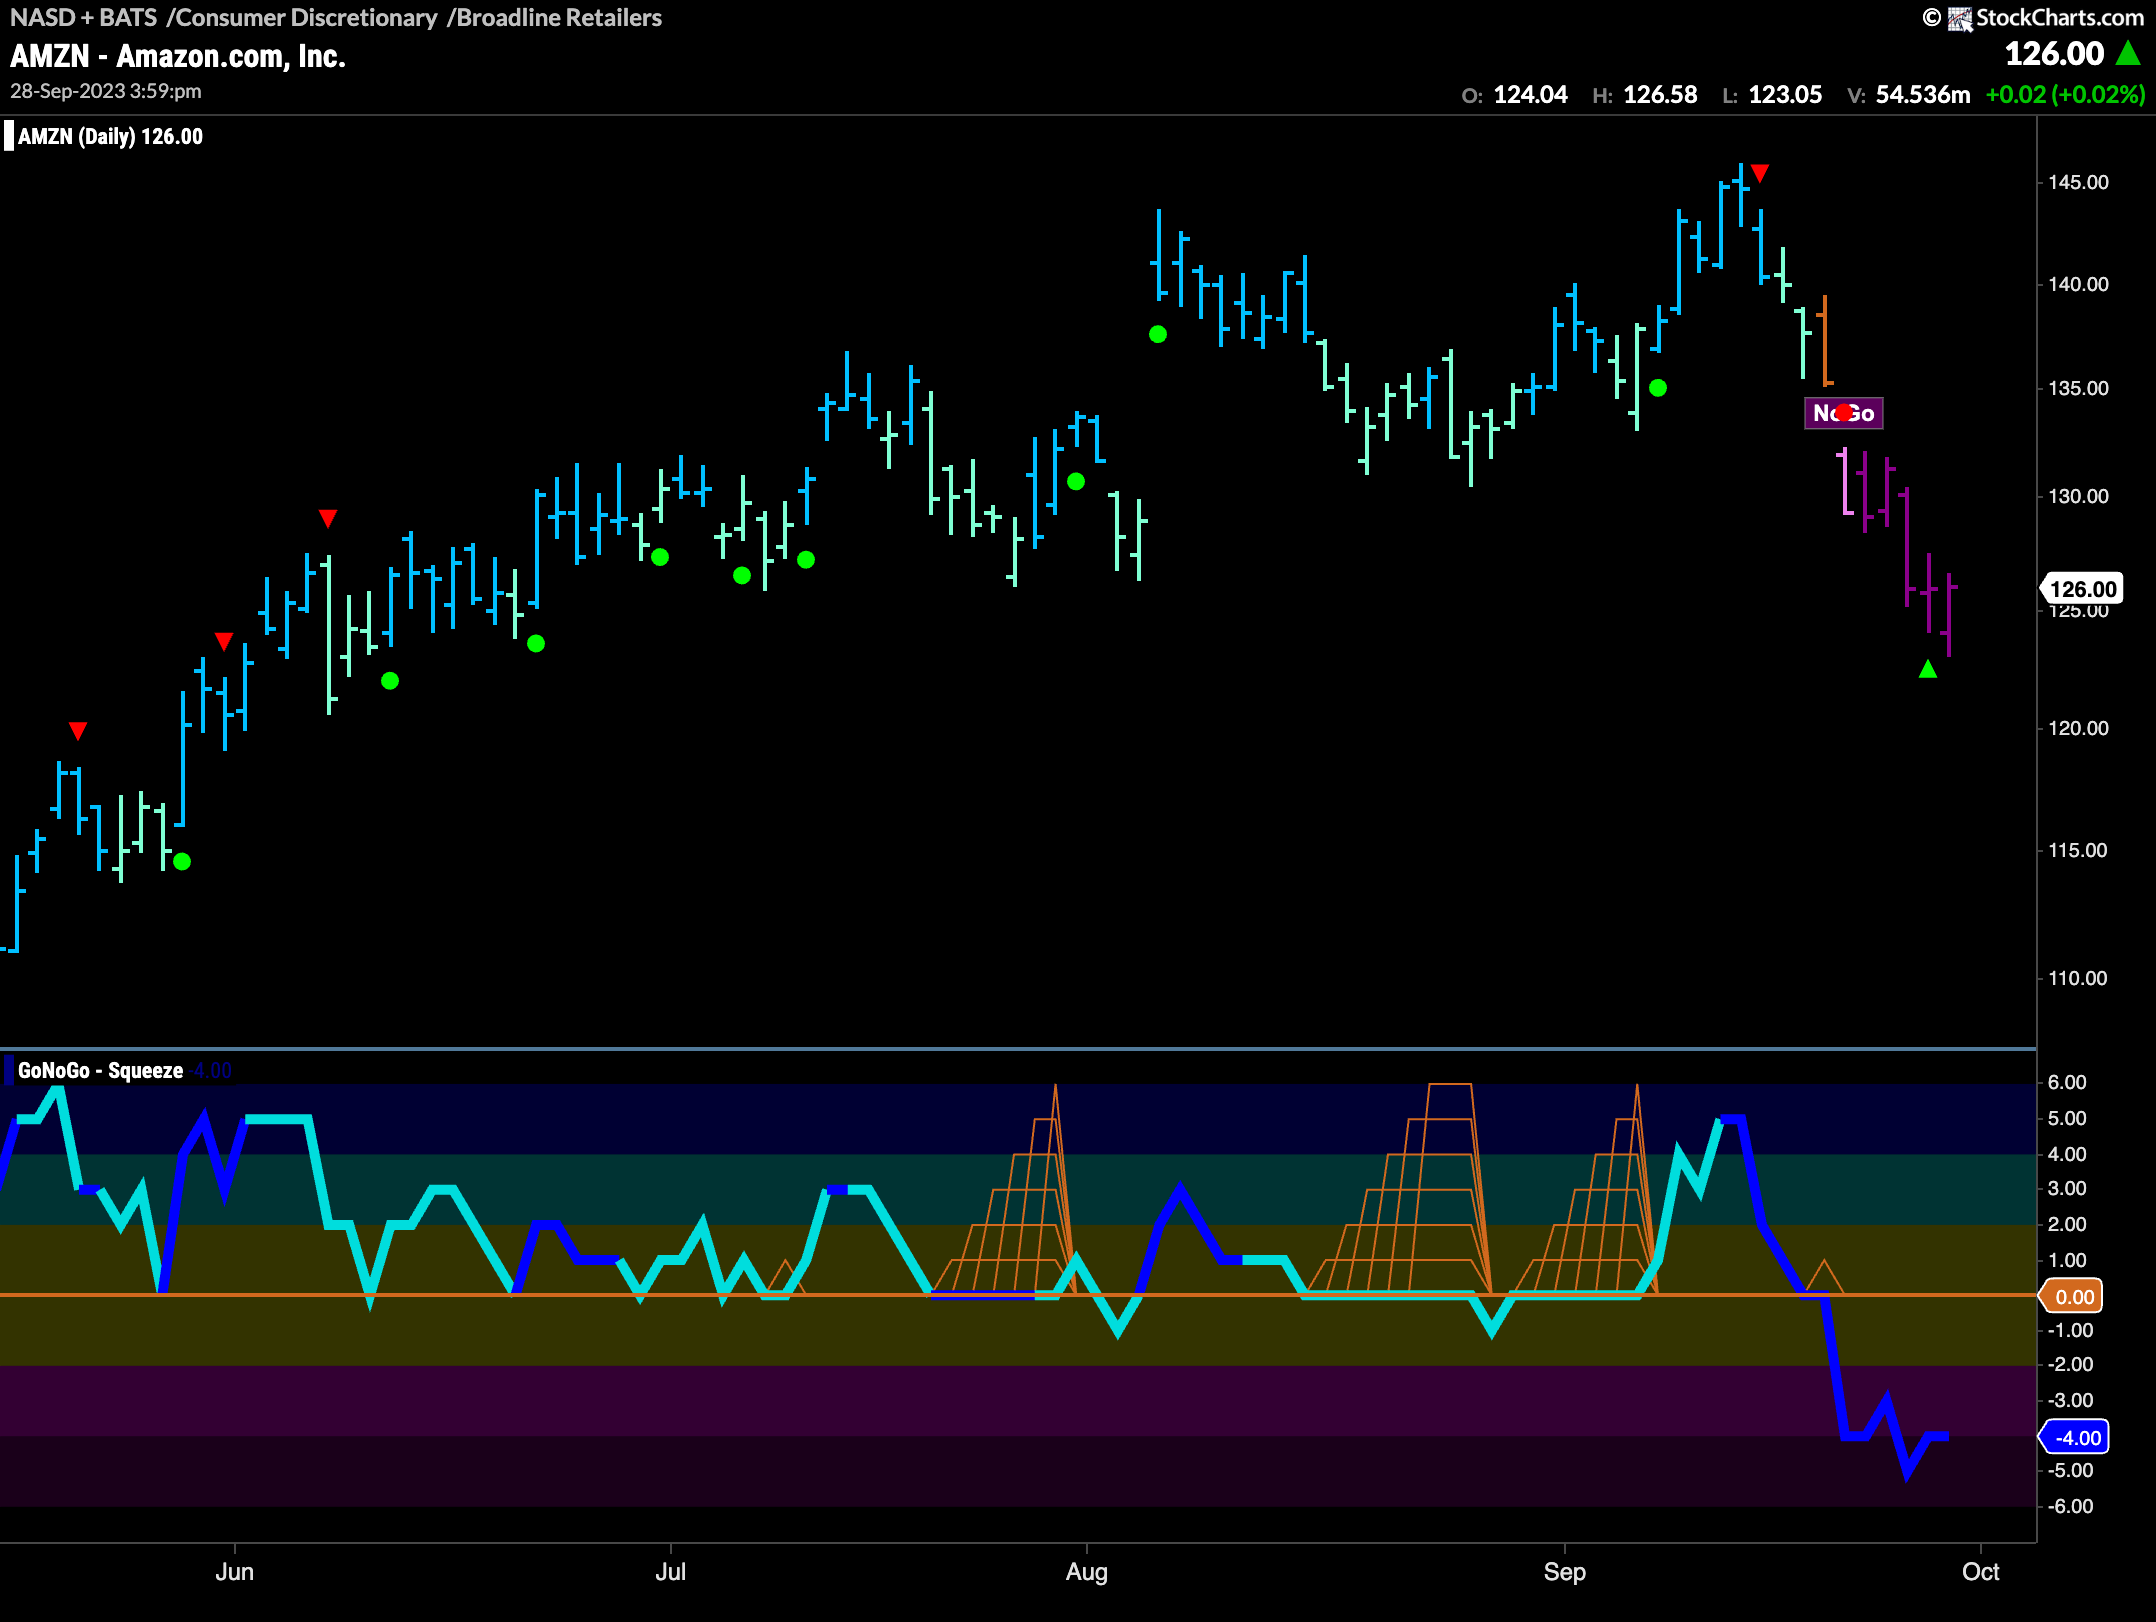Viewport: 2156px width, 1622px height.
Task: Click the -6.00 oscillator axis label
Action: (x=2069, y=1506)
